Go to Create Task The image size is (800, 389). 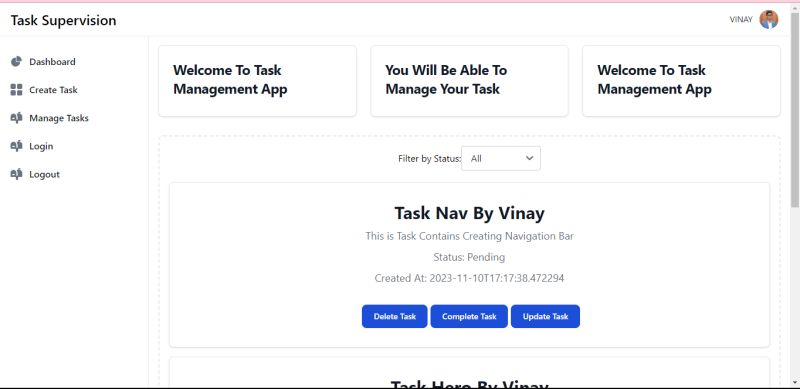(53, 90)
